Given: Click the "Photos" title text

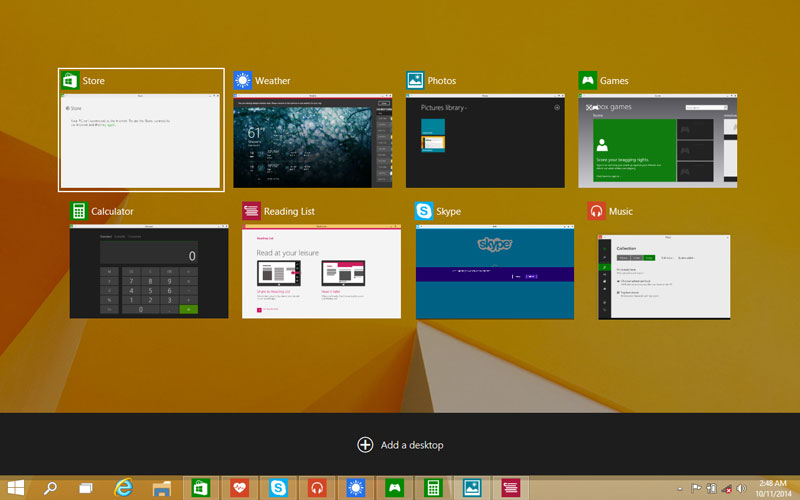Looking at the screenshot, I should click(442, 81).
